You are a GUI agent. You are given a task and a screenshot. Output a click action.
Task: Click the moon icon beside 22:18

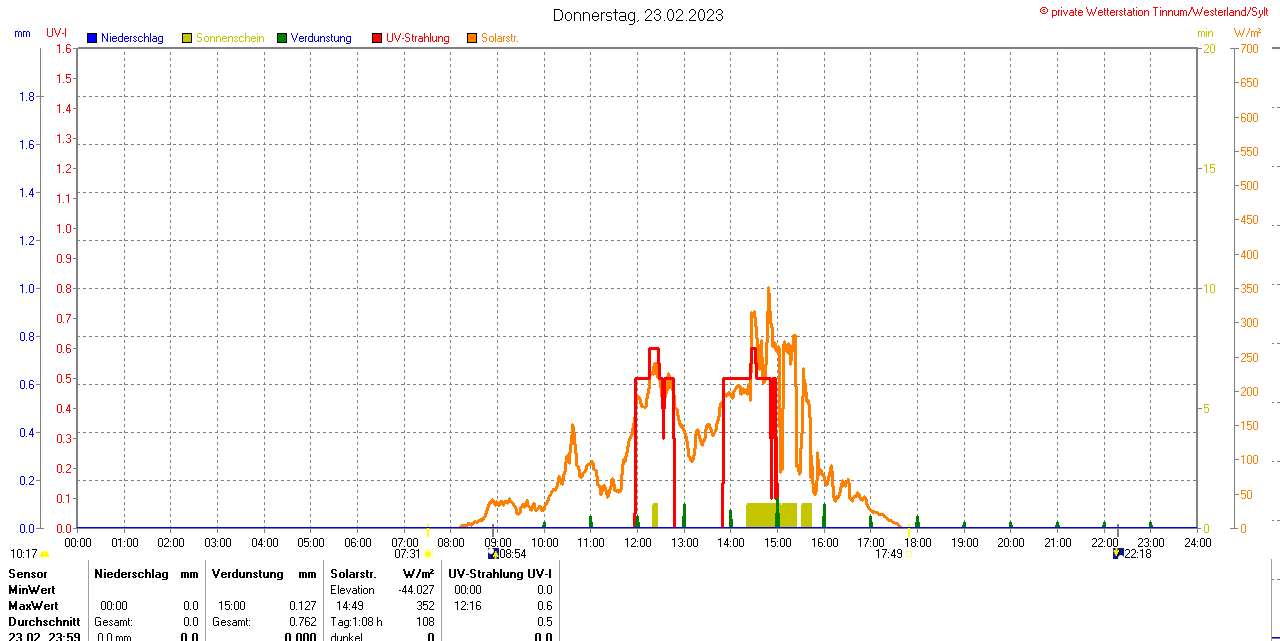pyautogui.click(x=1117, y=553)
